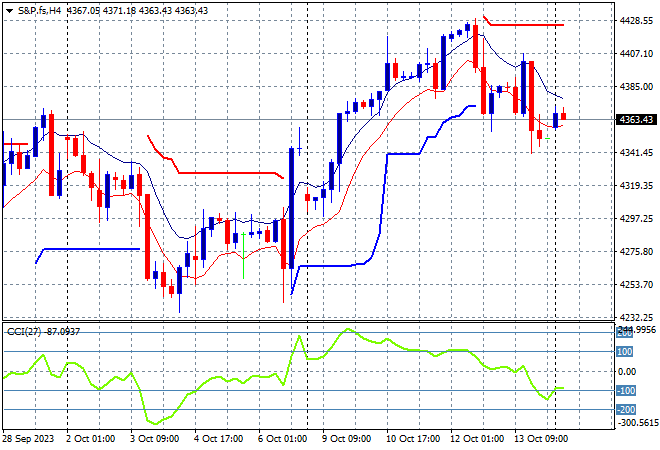The image size is (660, 450).
Task: Click the CCI 0.00 level label
Action: (x=627, y=371)
